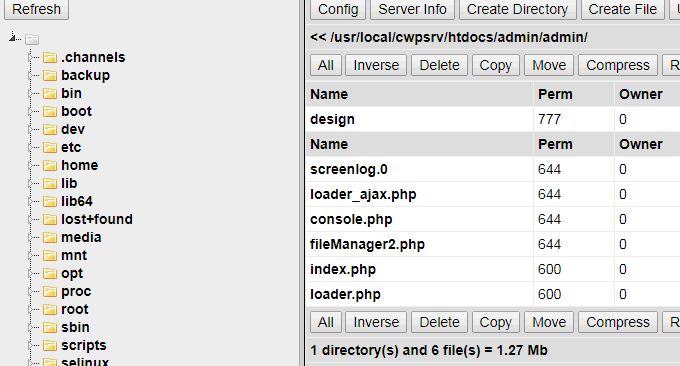680x366 pixels.
Task: Click the proc folder icon
Action: click(x=50, y=291)
